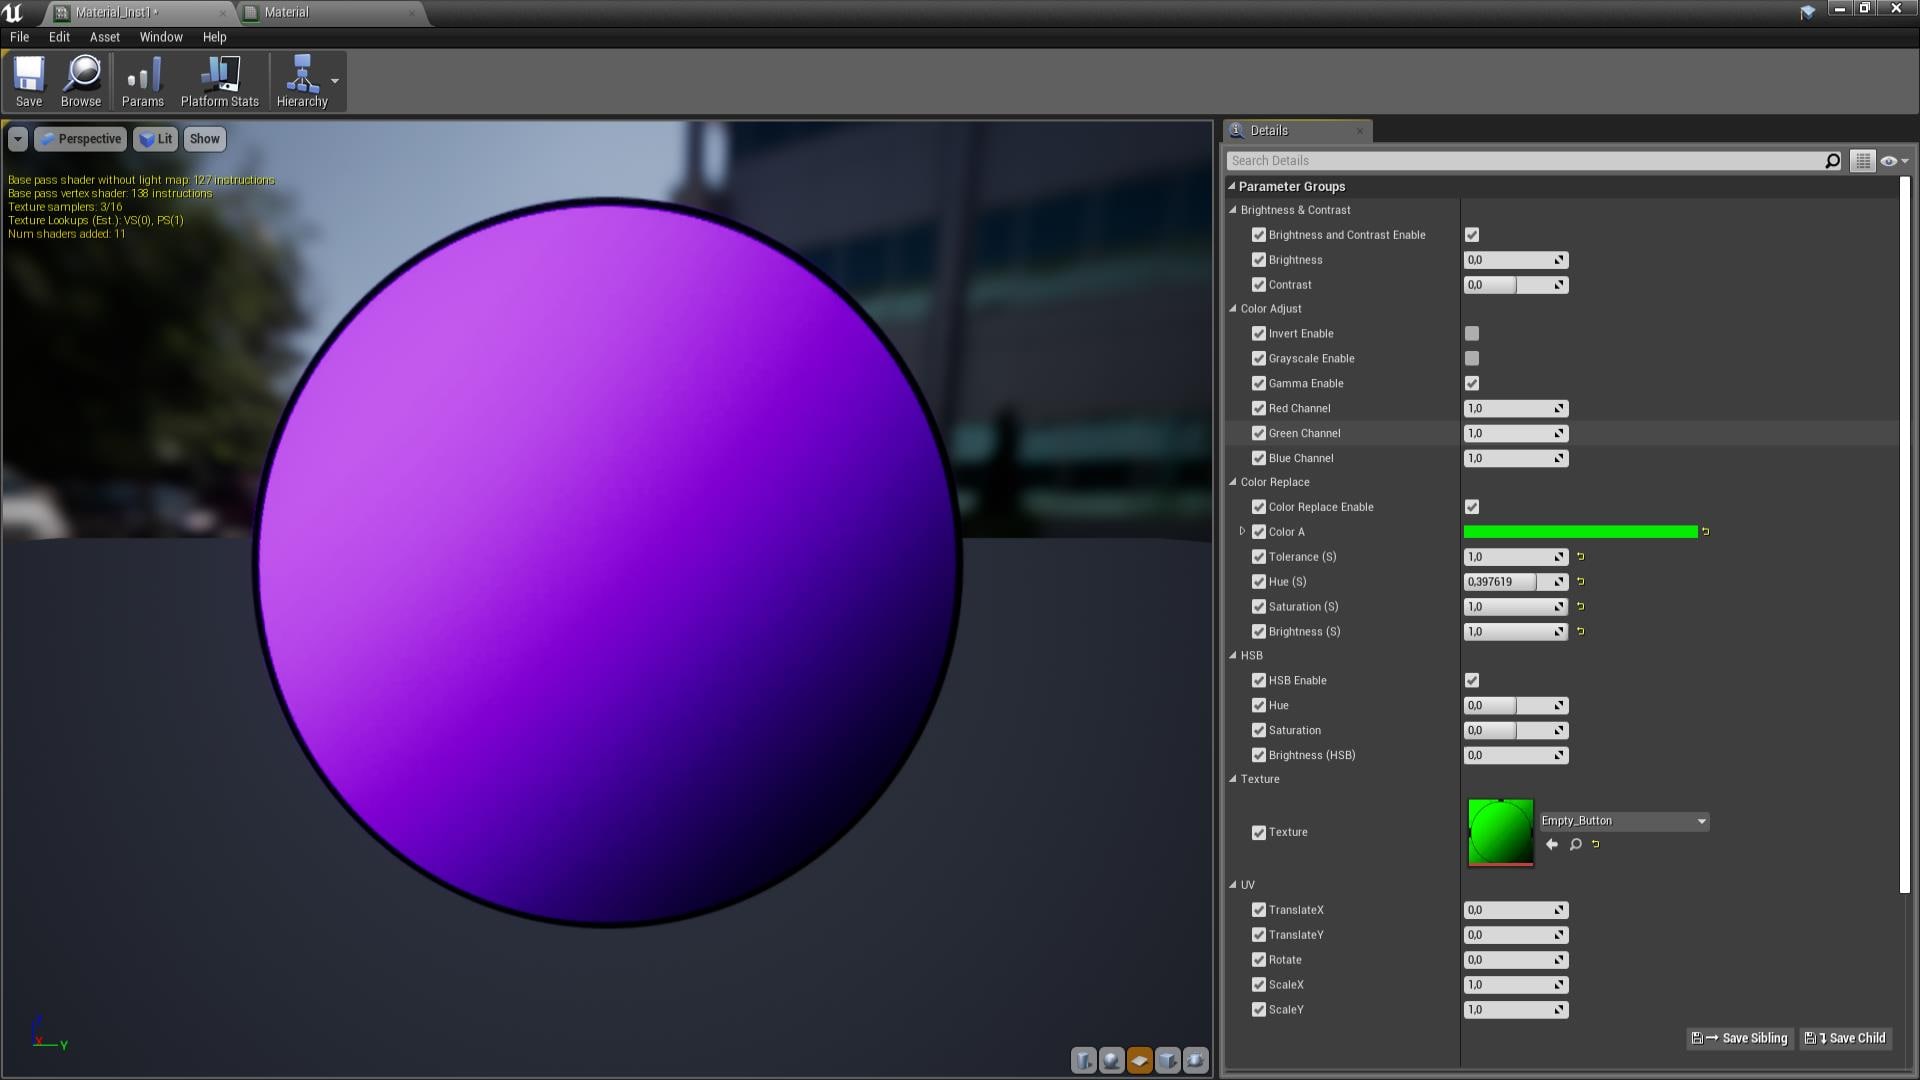1920x1080 pixels.
Task: Open the green Color A swatch picker
Action: 1580,531
